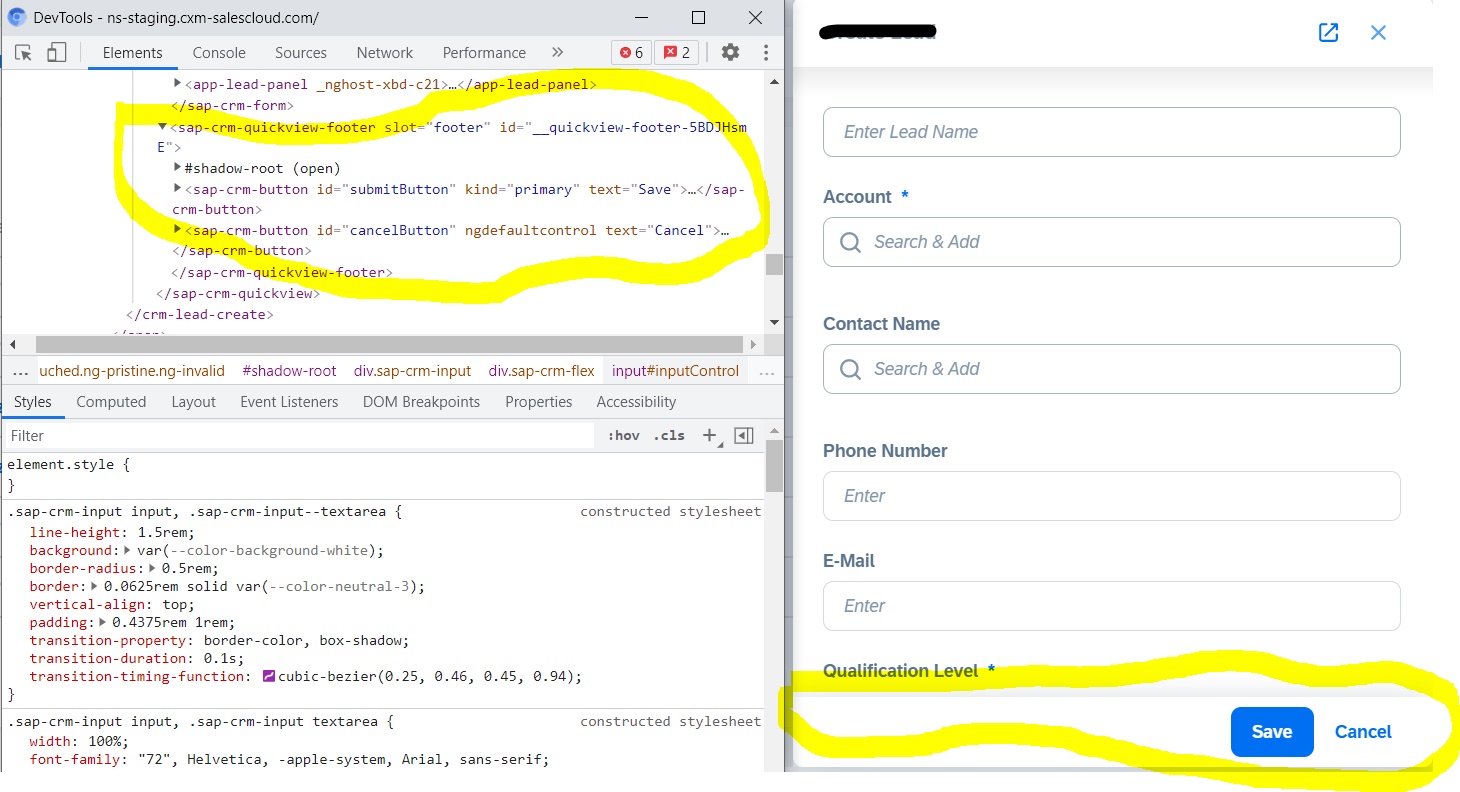1460x792 pixels.
Task: Expand the submitButton Save element node
Action: tap(178, 189)
